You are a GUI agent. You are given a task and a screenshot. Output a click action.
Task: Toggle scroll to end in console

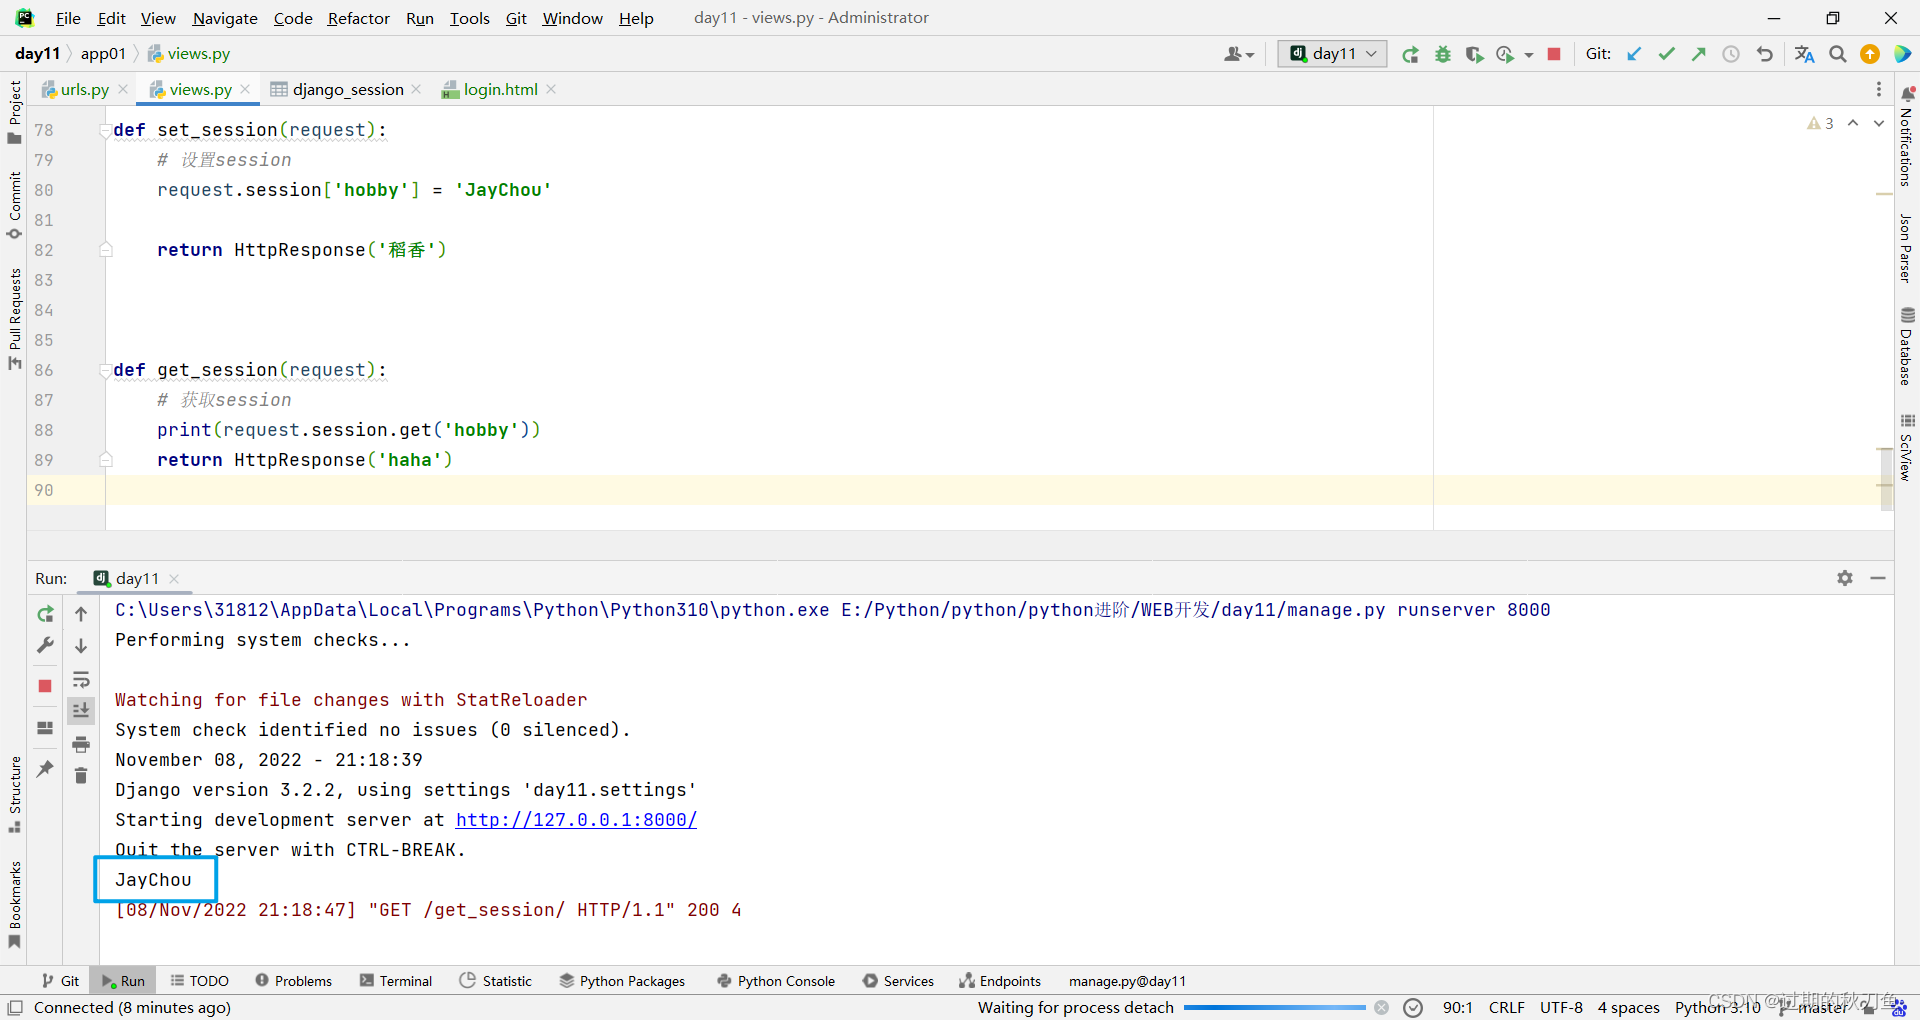[x=81, y=711]
